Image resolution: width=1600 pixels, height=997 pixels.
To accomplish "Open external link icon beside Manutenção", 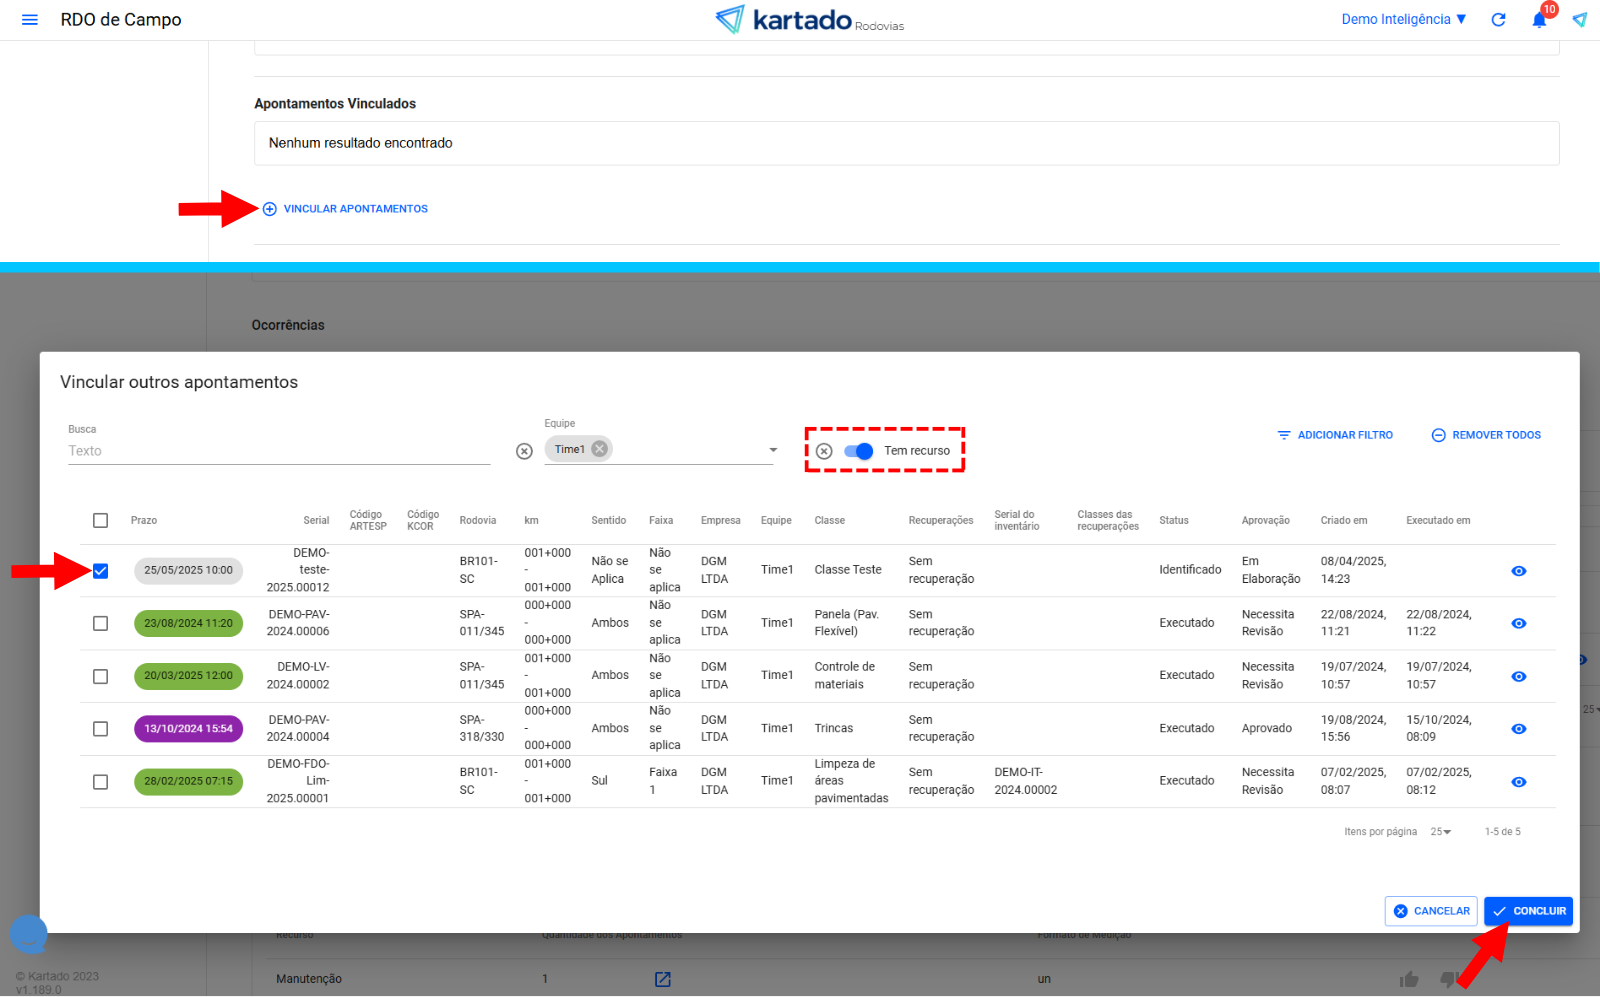I will click(x=662, y=979).
